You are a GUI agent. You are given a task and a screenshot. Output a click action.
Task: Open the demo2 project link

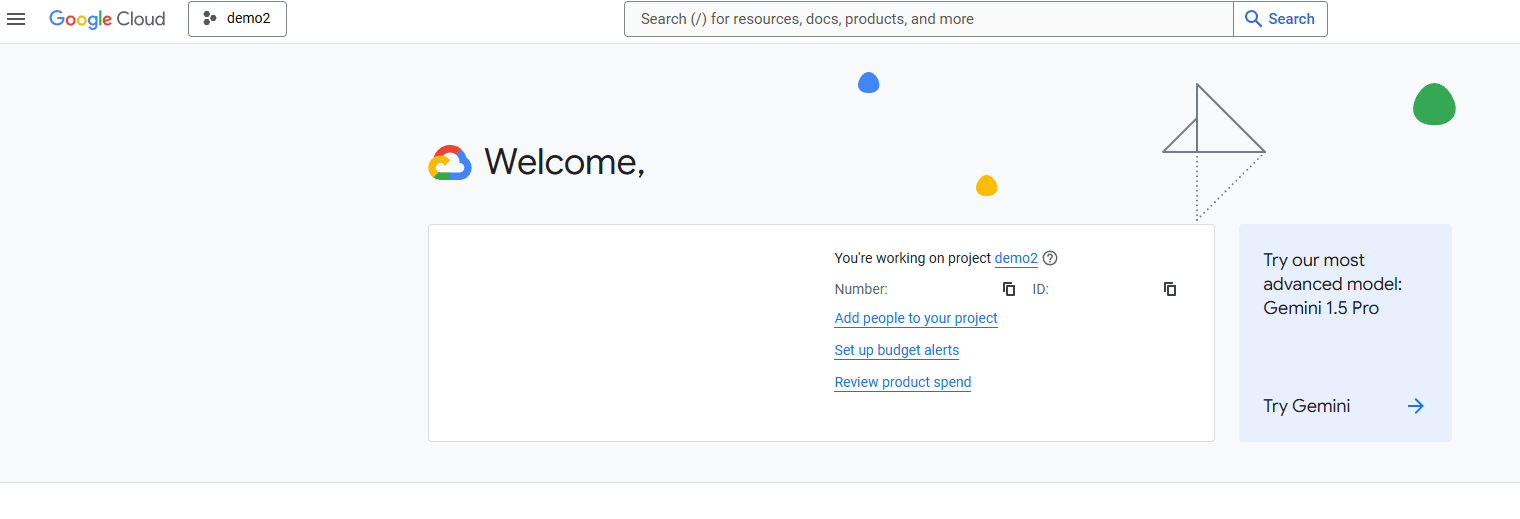coord(1016,258)
